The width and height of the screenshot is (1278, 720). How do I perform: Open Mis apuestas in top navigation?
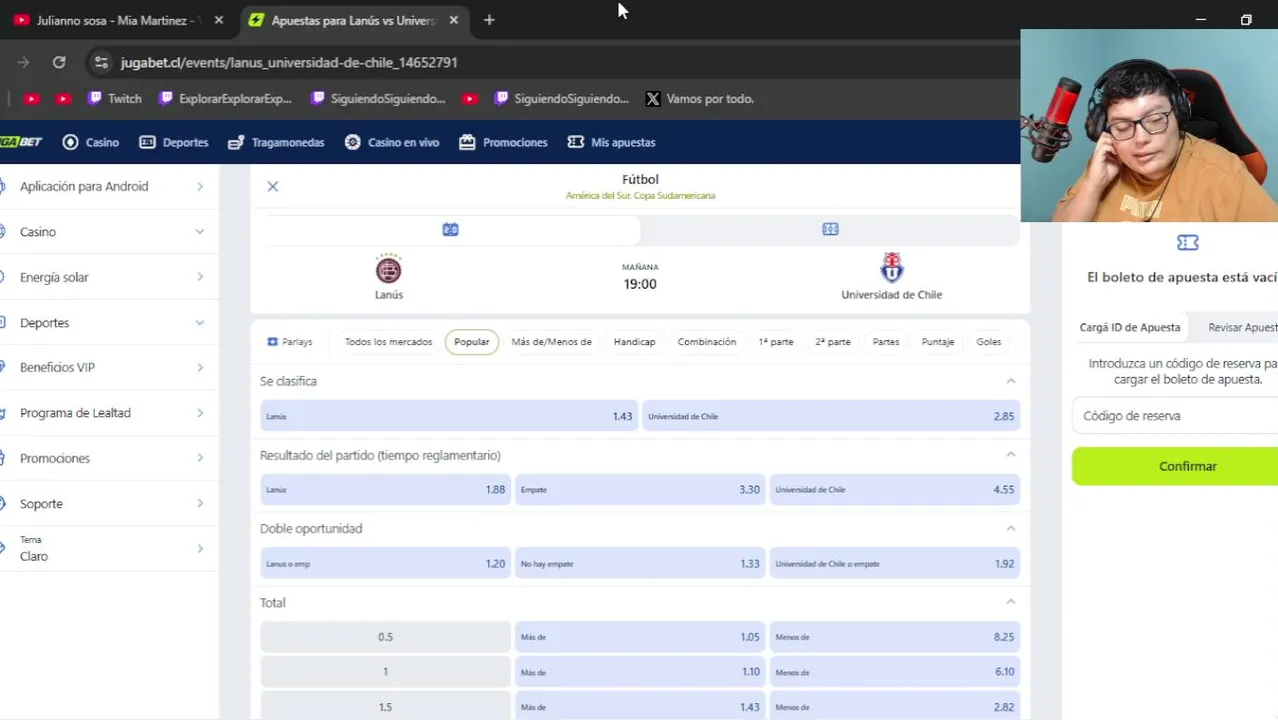click(x=611, y=142)
